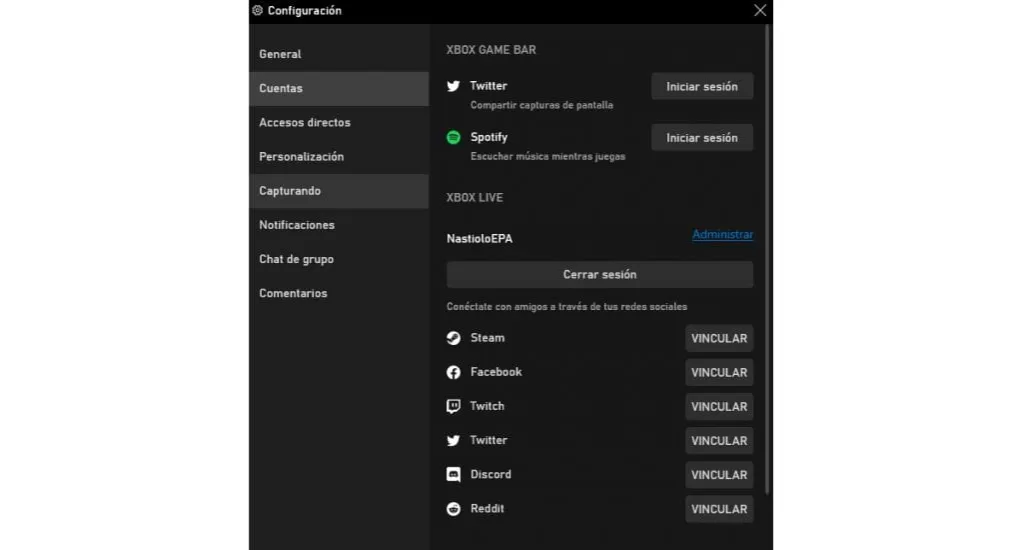This screenshot has width=1023, height=550.
Task: Link Steam account with VINCULAR
Action: pyautogui.click(x=719, y=339)
